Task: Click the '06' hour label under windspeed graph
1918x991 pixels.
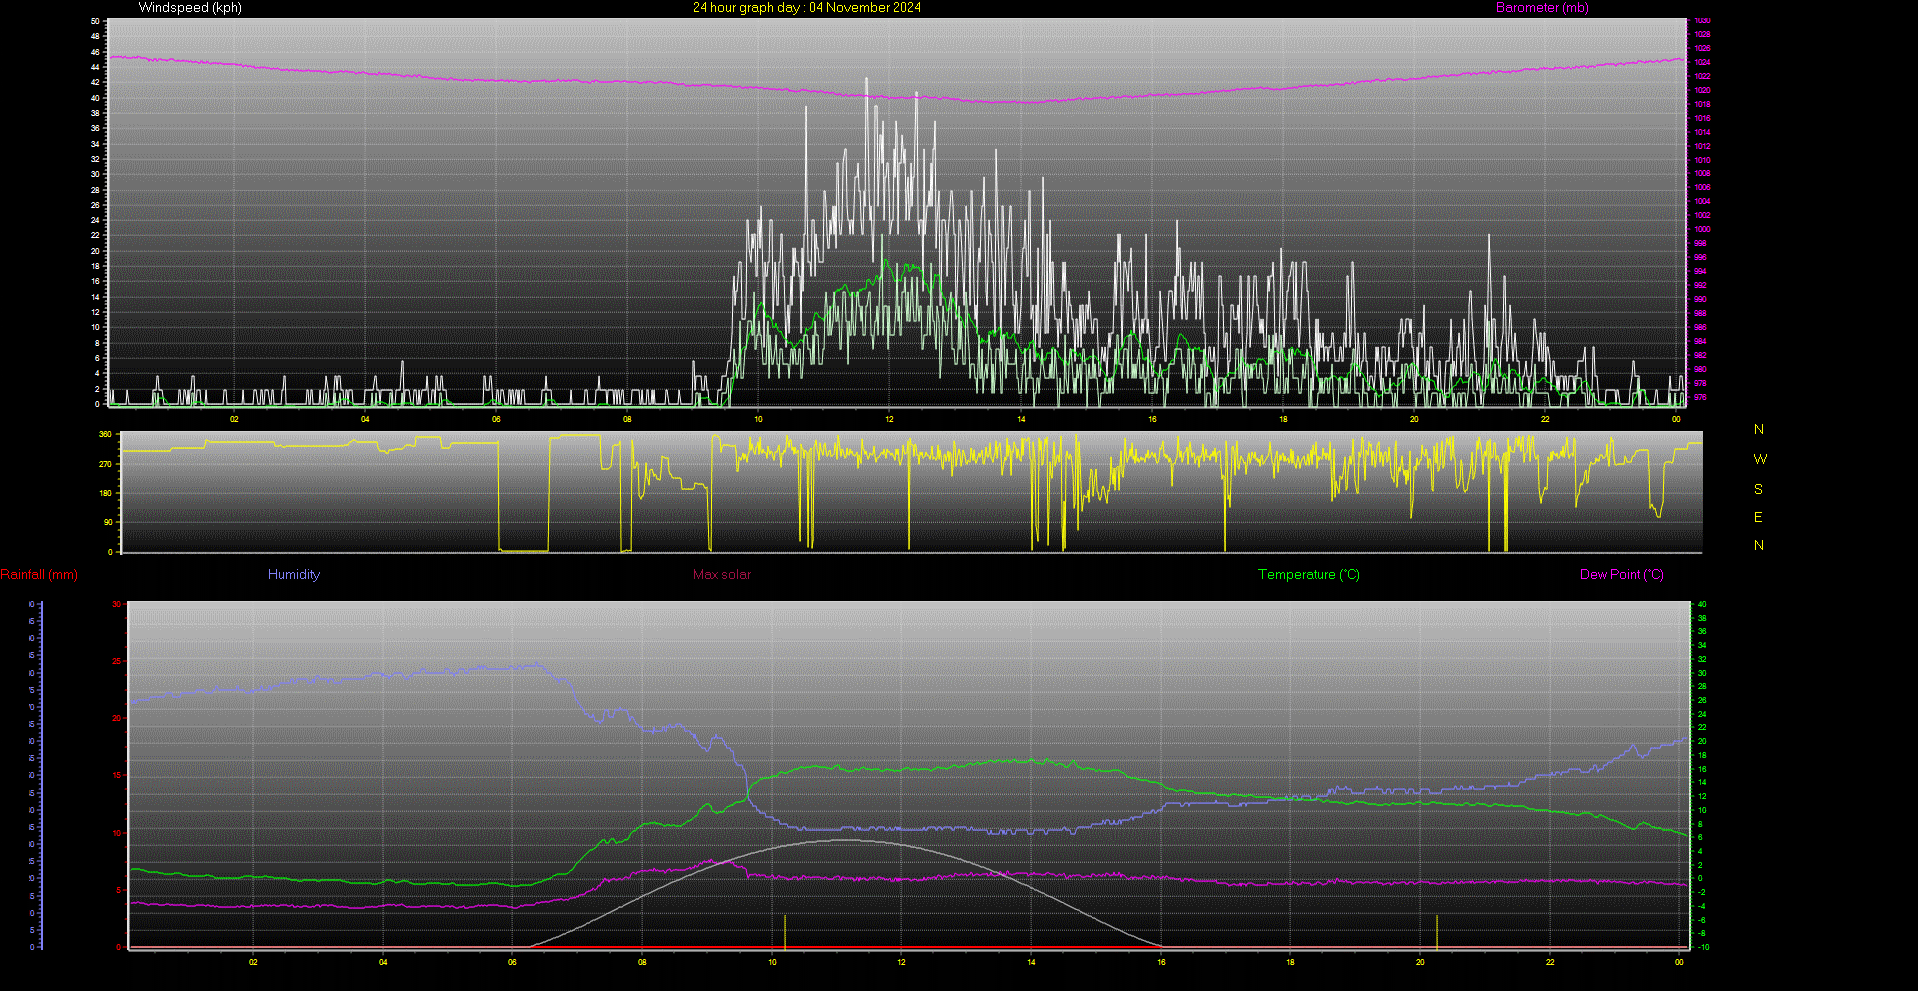Action: pos(496,419)
